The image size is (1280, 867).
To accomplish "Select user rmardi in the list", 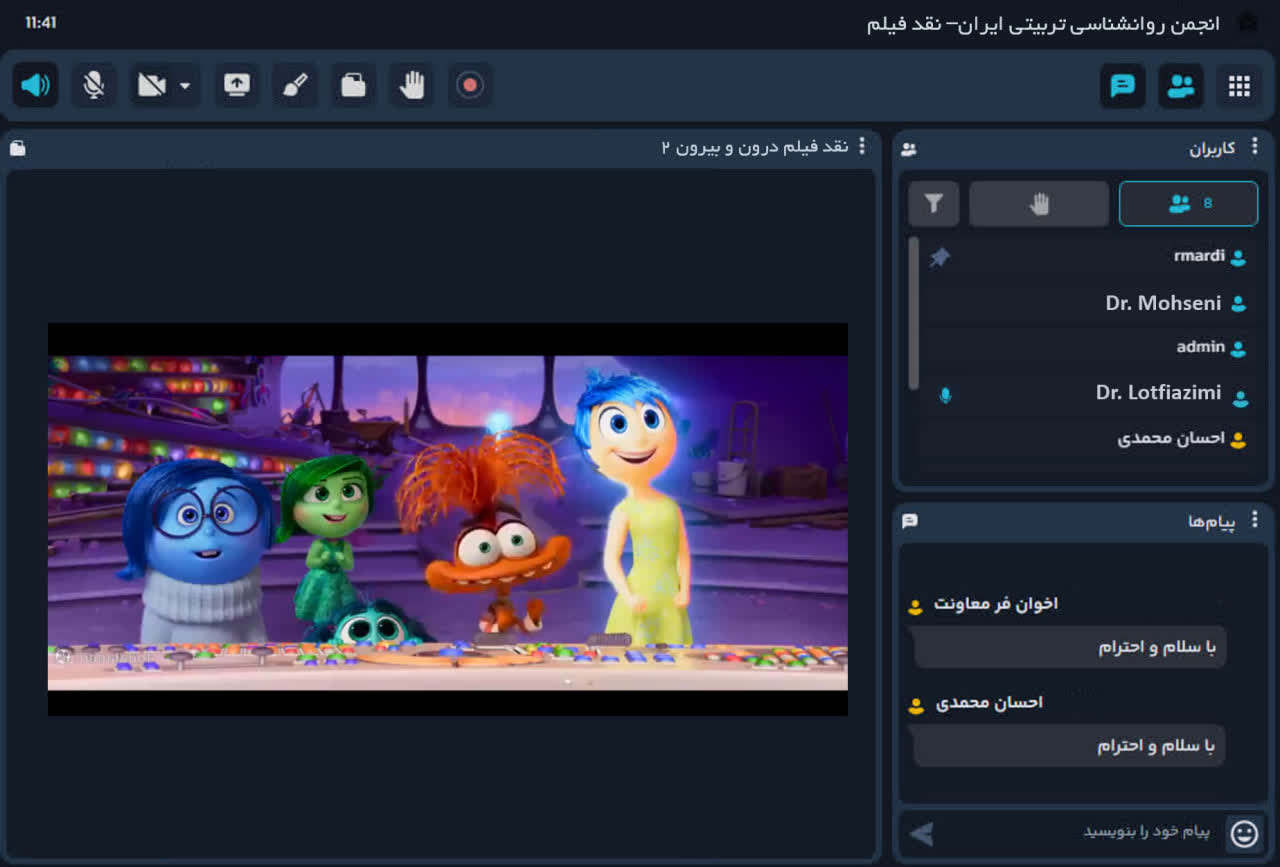I will 1087,257.
